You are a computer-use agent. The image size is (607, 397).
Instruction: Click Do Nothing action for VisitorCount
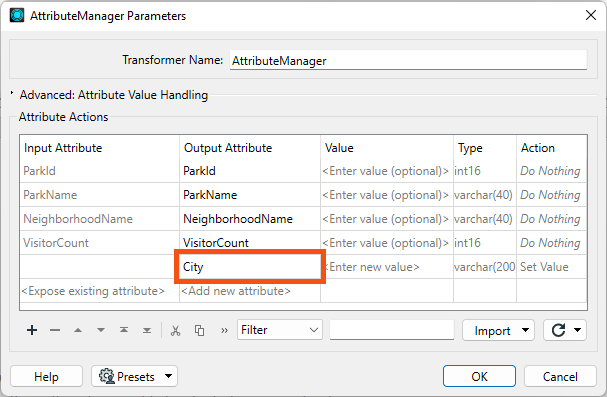pos(552,243)
